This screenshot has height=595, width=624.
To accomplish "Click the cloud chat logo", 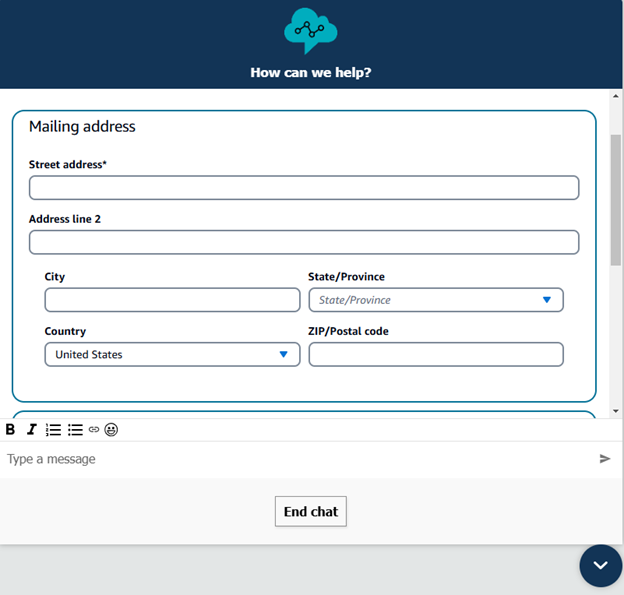I will (311, 30).
